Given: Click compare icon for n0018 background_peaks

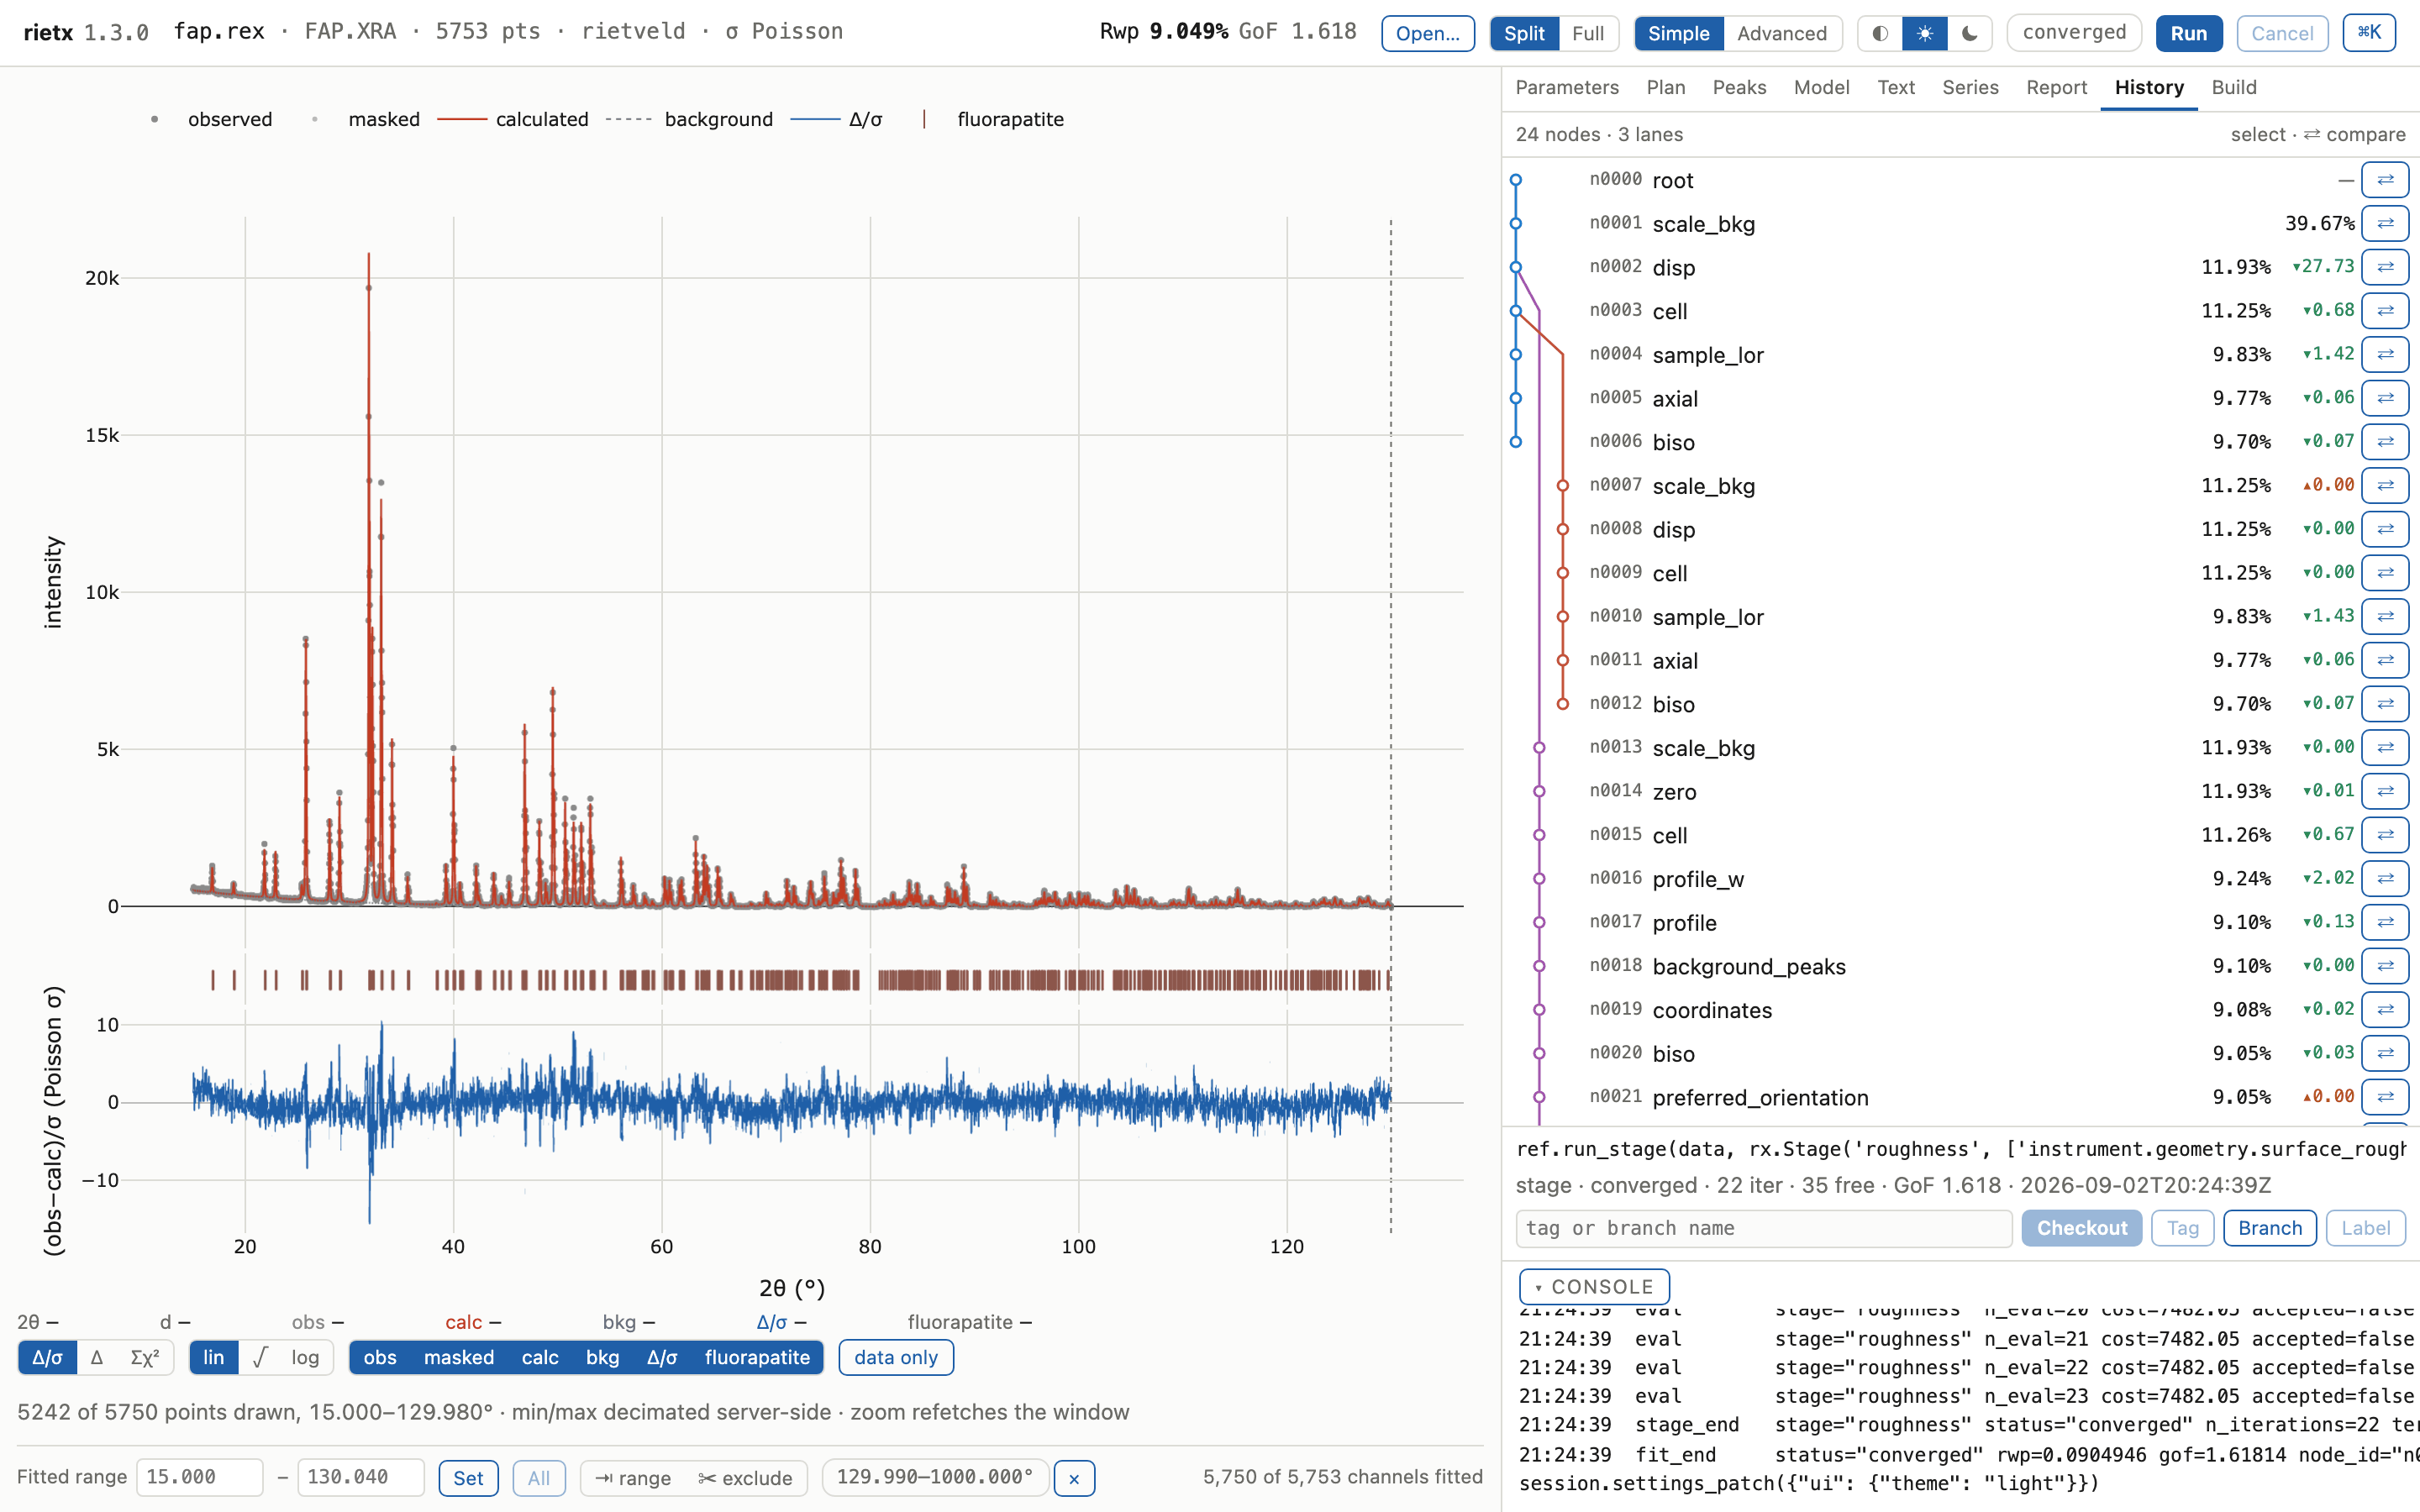Looking at the screenshot, I should (2384, 966).
